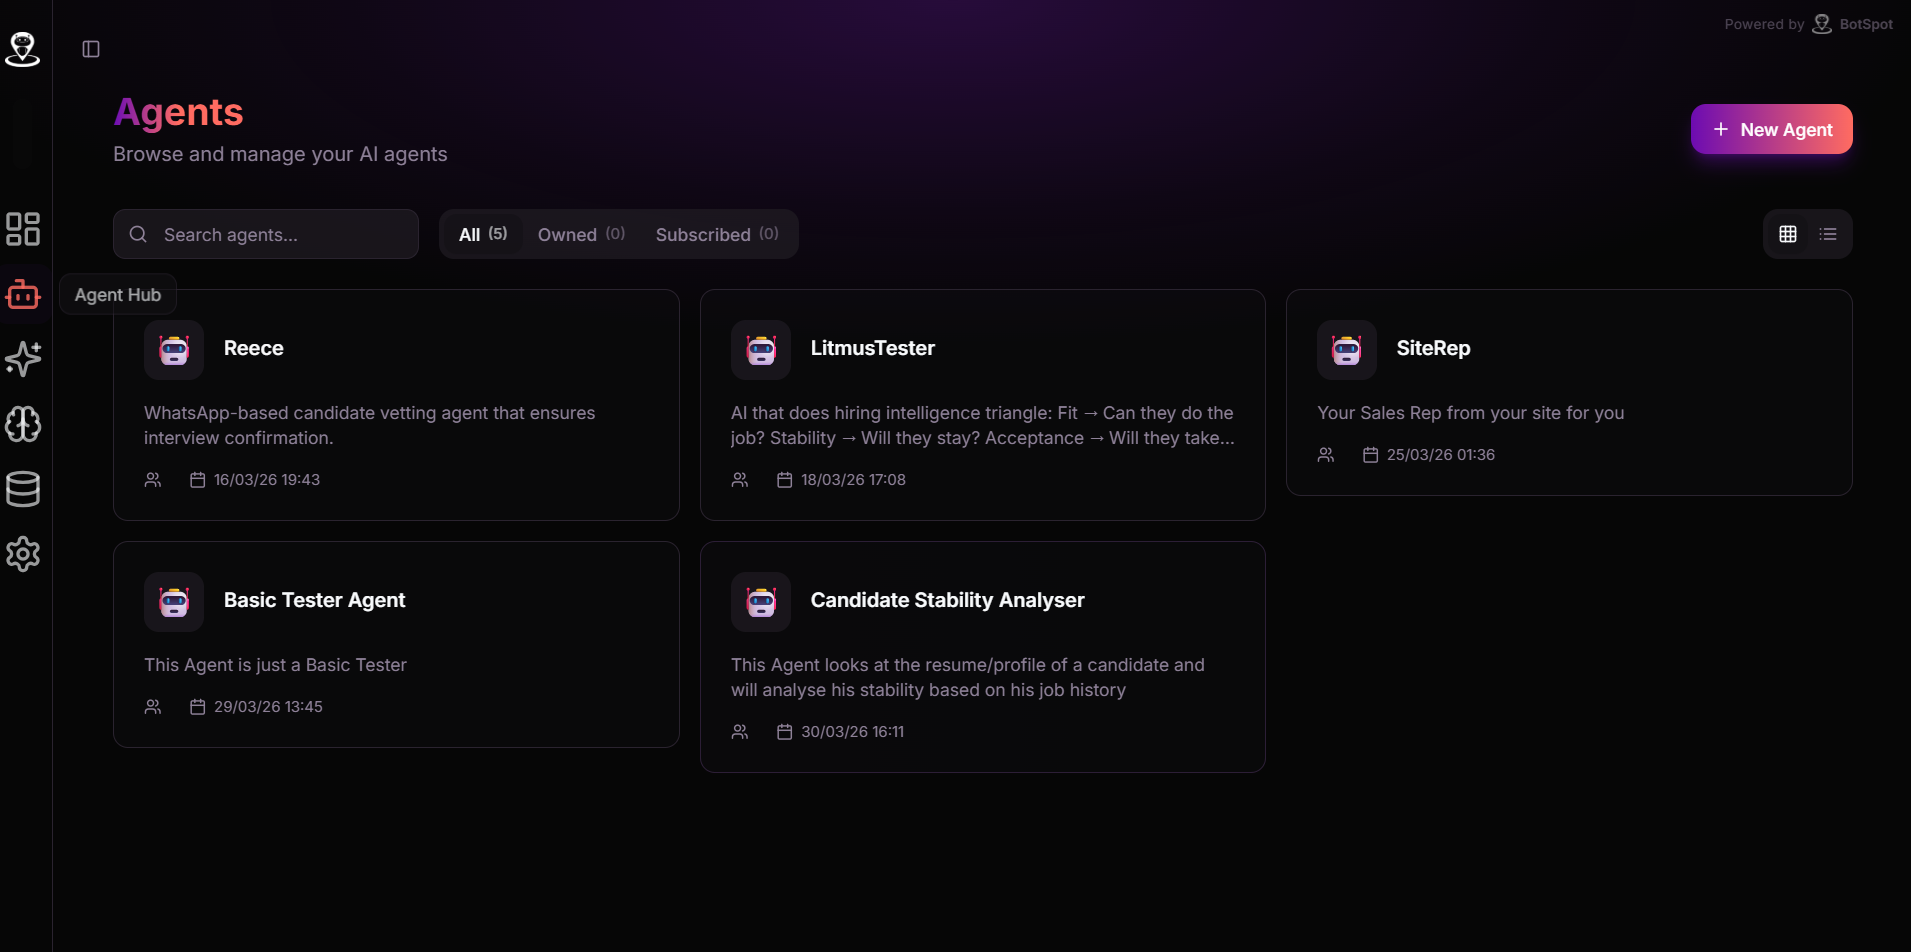Open the settings gear in the sidebar
The width and height of the screenshot is (1911, 952).
coord(22,554)
